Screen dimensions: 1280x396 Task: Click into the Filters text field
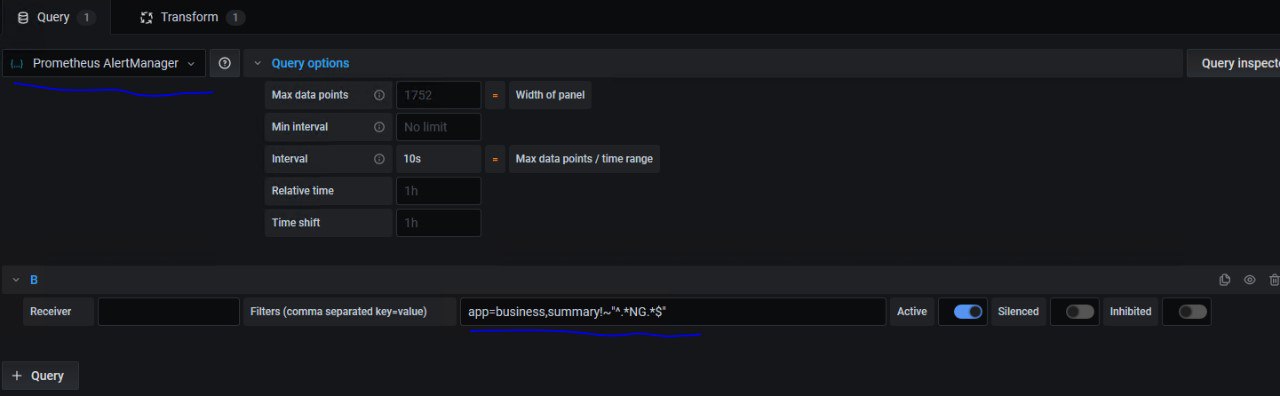[x=673, y=312]
